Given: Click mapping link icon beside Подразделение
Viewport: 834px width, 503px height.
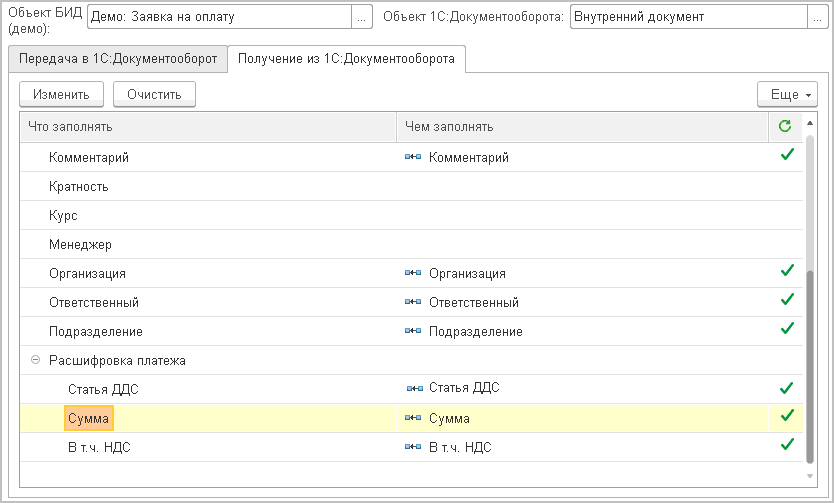Looking at the screenshot, I should click(412, 331).
